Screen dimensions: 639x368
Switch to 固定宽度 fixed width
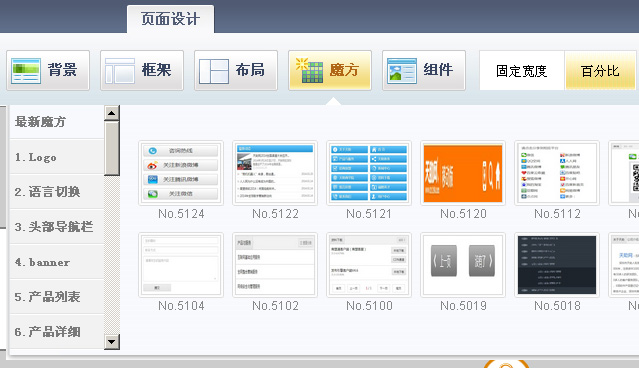pos(522,71)
